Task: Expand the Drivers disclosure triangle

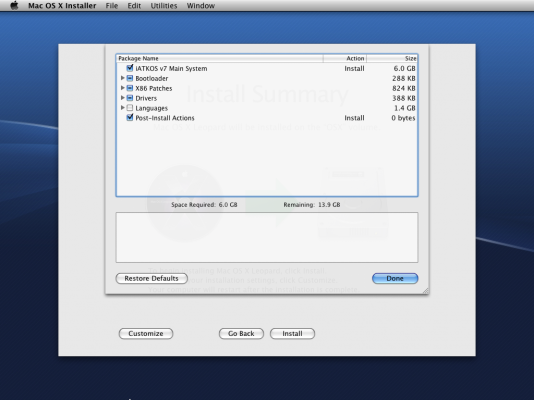Action: pyautogui.click(x=123, y=98)
